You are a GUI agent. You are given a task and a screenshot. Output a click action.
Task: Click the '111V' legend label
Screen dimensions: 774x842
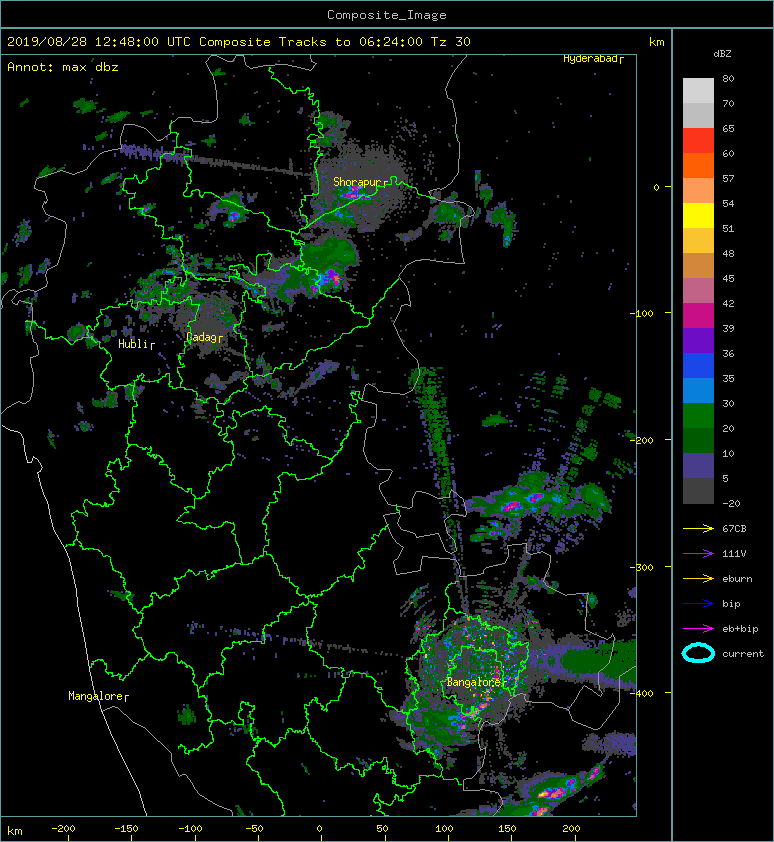pyautogui.click(x=734, y=554)
